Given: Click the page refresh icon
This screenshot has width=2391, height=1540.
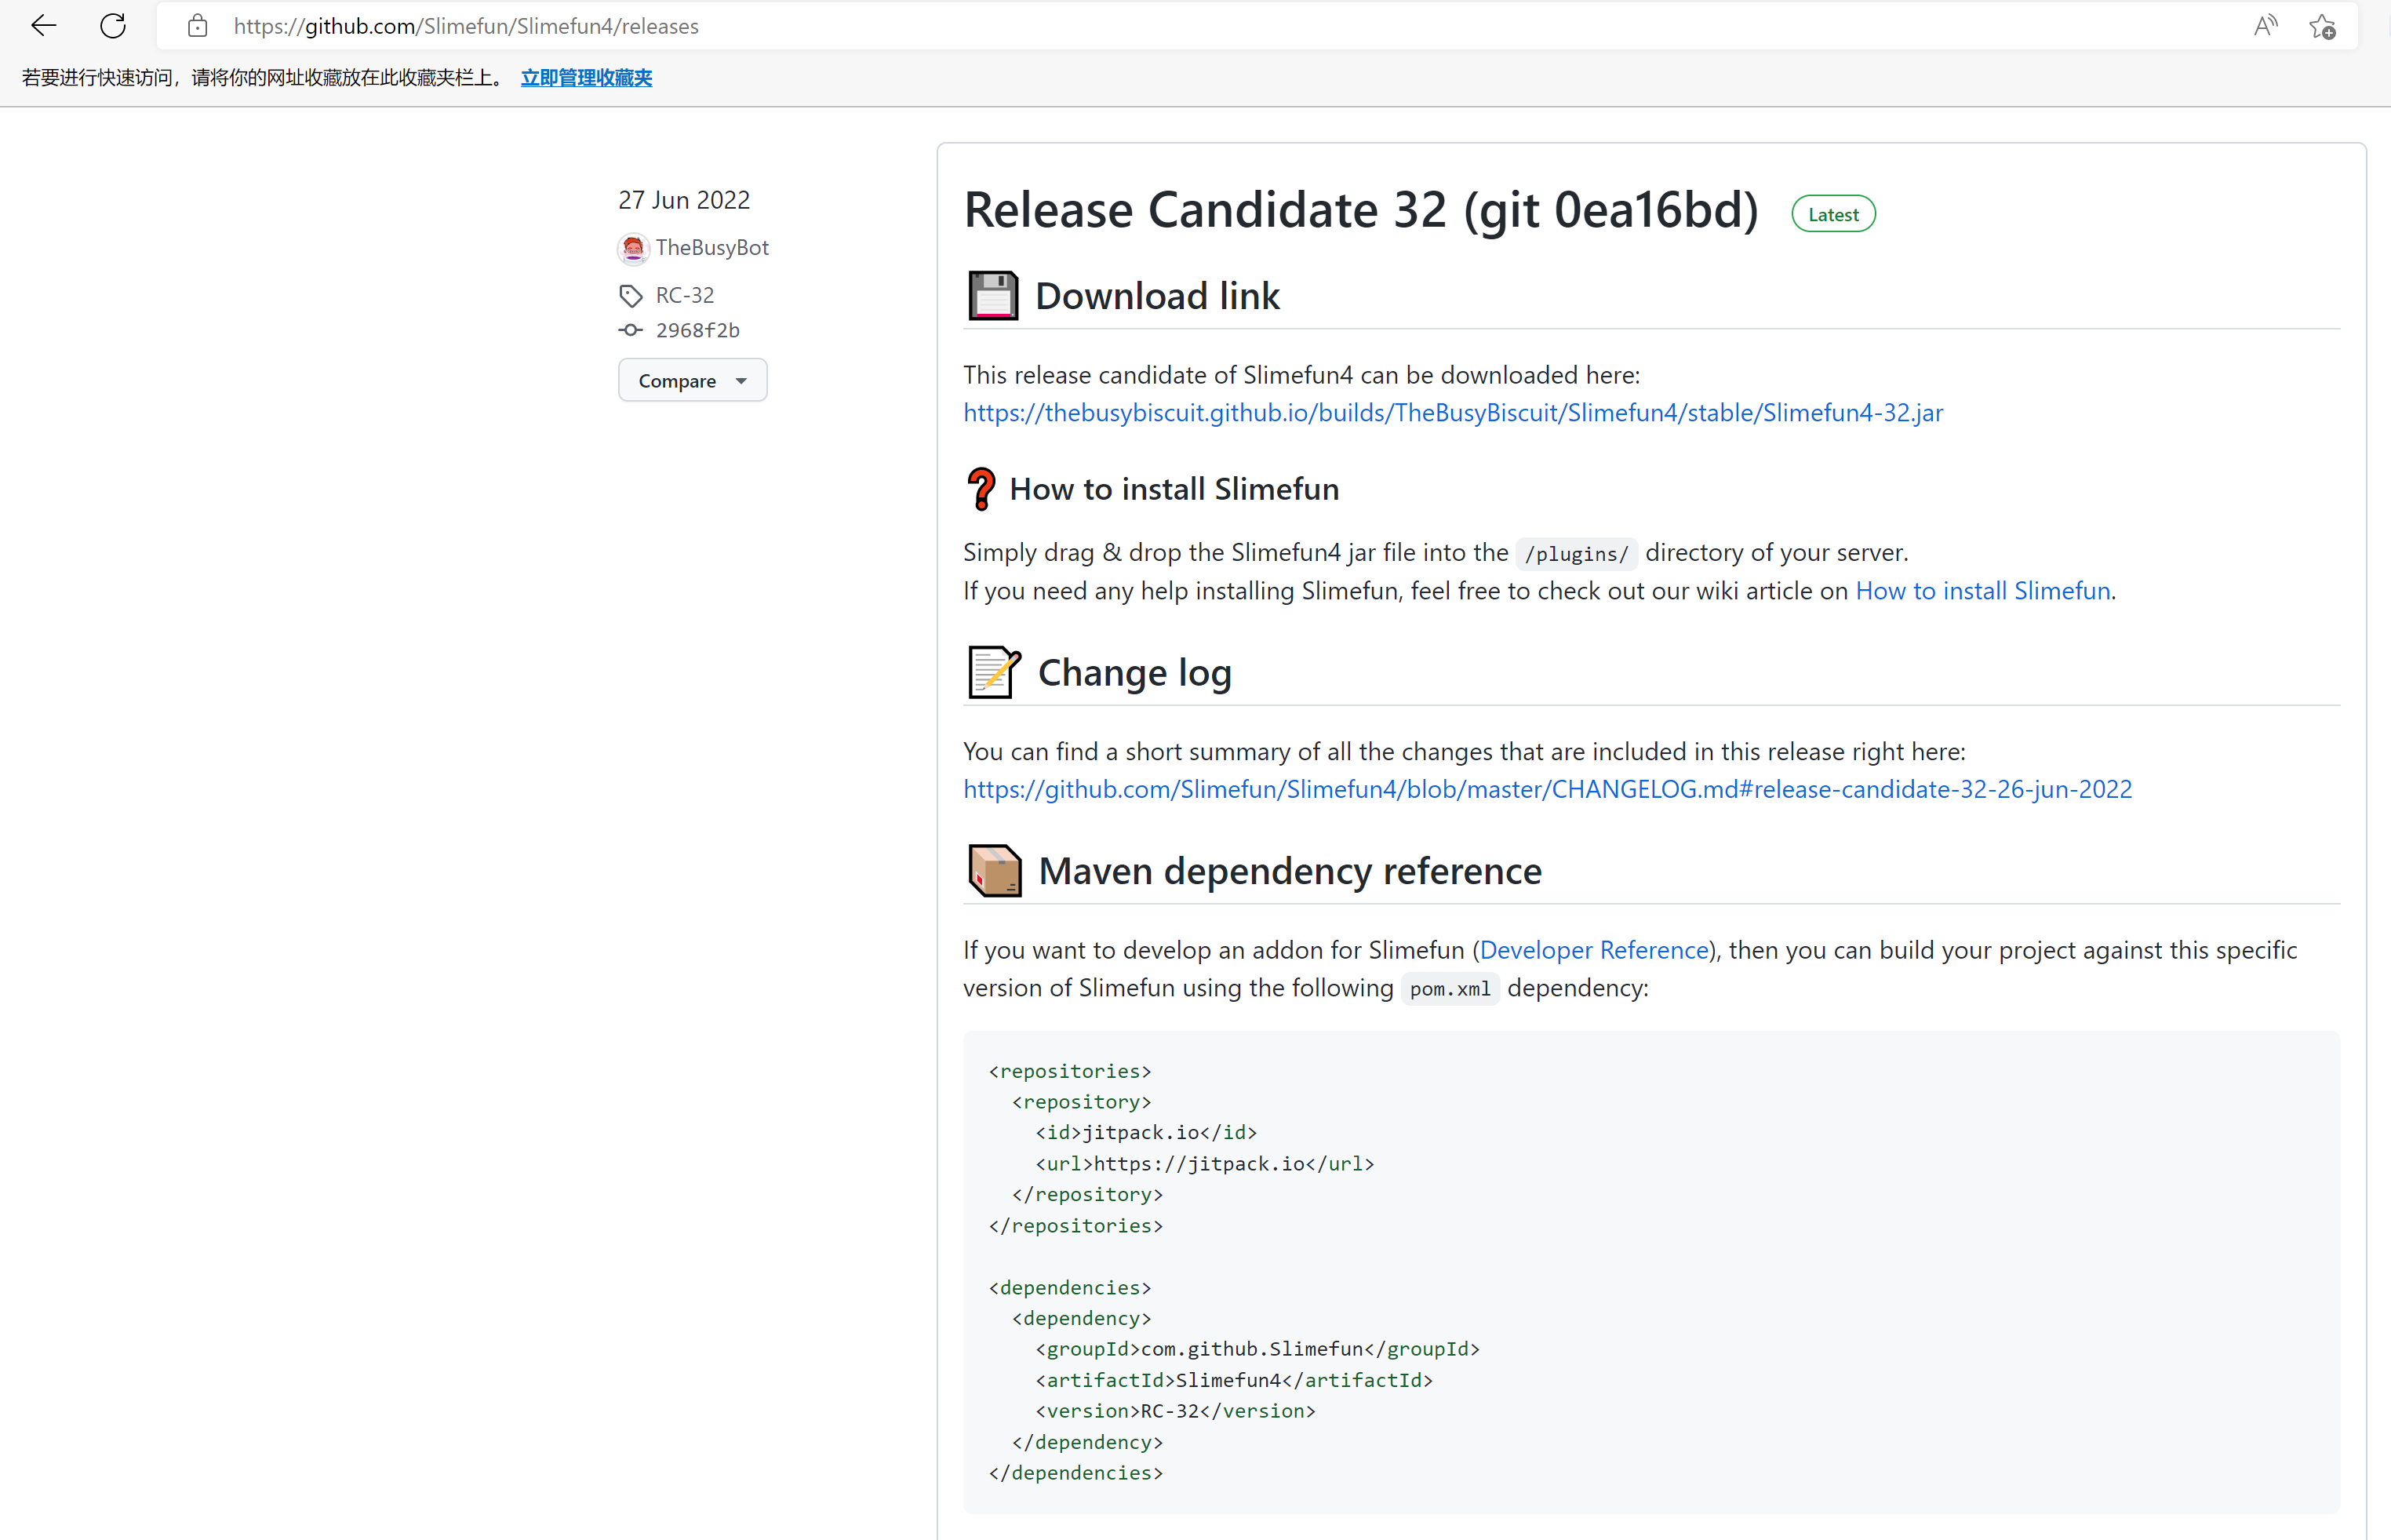Looking at the screenshot, I should pyautogui.click(x=112, y=25).
